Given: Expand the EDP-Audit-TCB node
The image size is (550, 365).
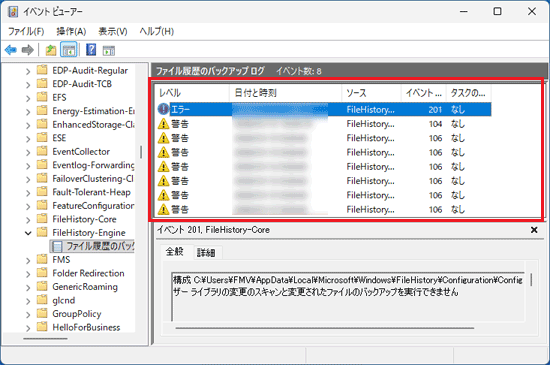Looking at the screenshot, I should click(28, 85).
